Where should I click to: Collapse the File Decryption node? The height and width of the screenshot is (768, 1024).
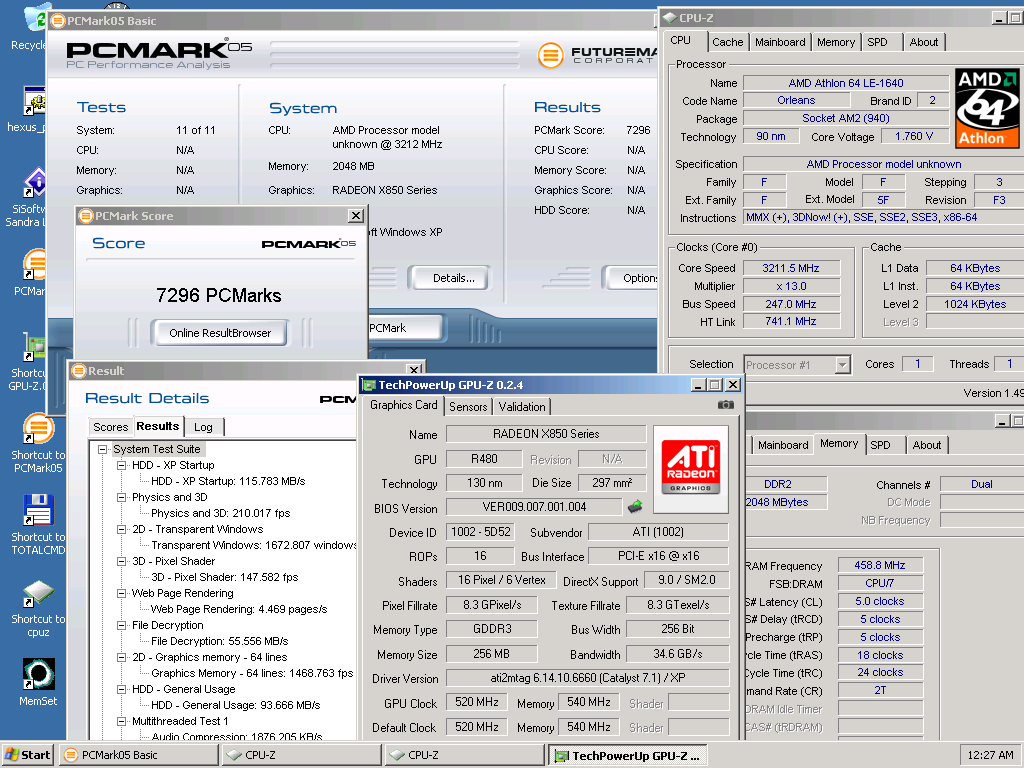point(121,625)
